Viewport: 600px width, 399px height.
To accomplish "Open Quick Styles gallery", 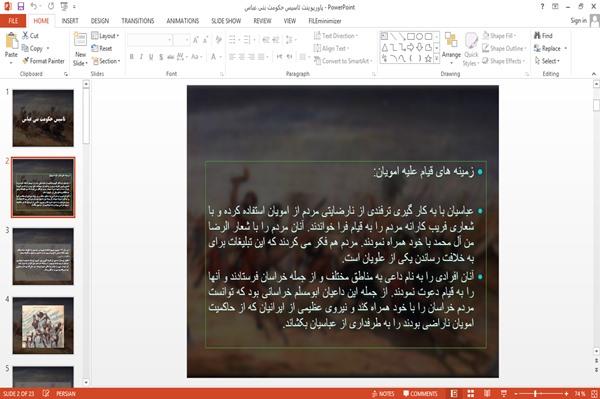I will pos(471,50).
